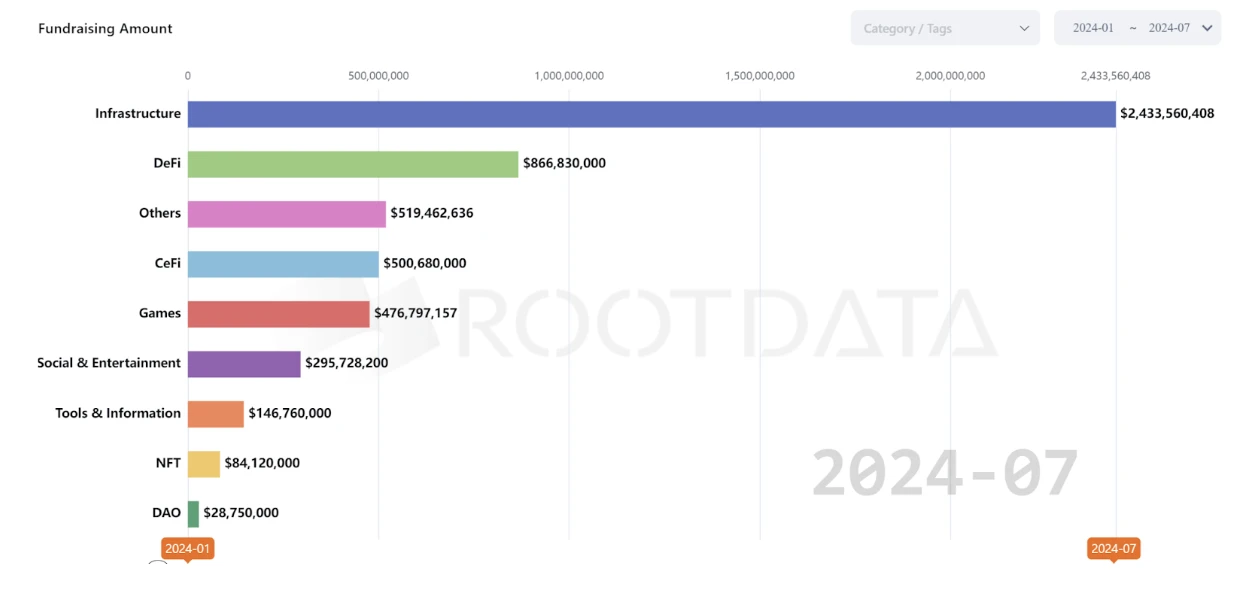1246x594 pixels.
Task: Click the $866,830,000 DeFi value label
Action: 564,163
